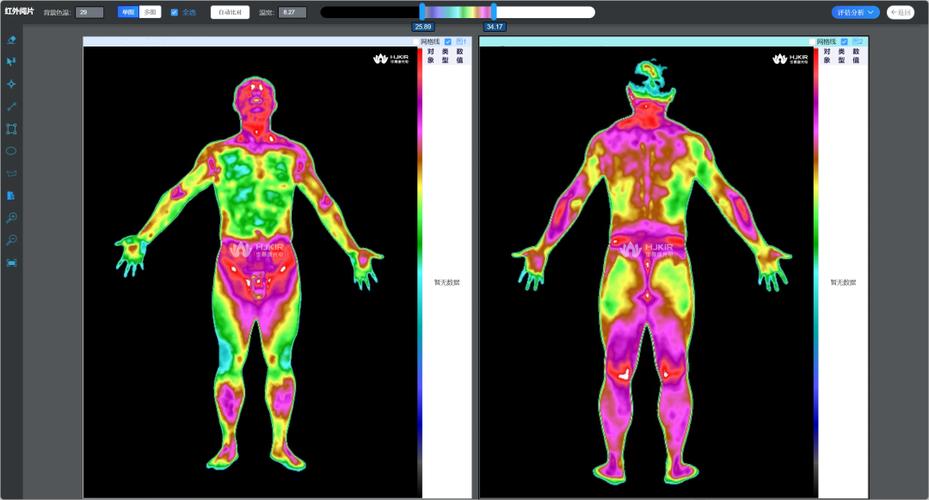Toggle the 网格线 checkbox on right image
Image resolution: width=929 pixels, height=500 pixels.
844,41
